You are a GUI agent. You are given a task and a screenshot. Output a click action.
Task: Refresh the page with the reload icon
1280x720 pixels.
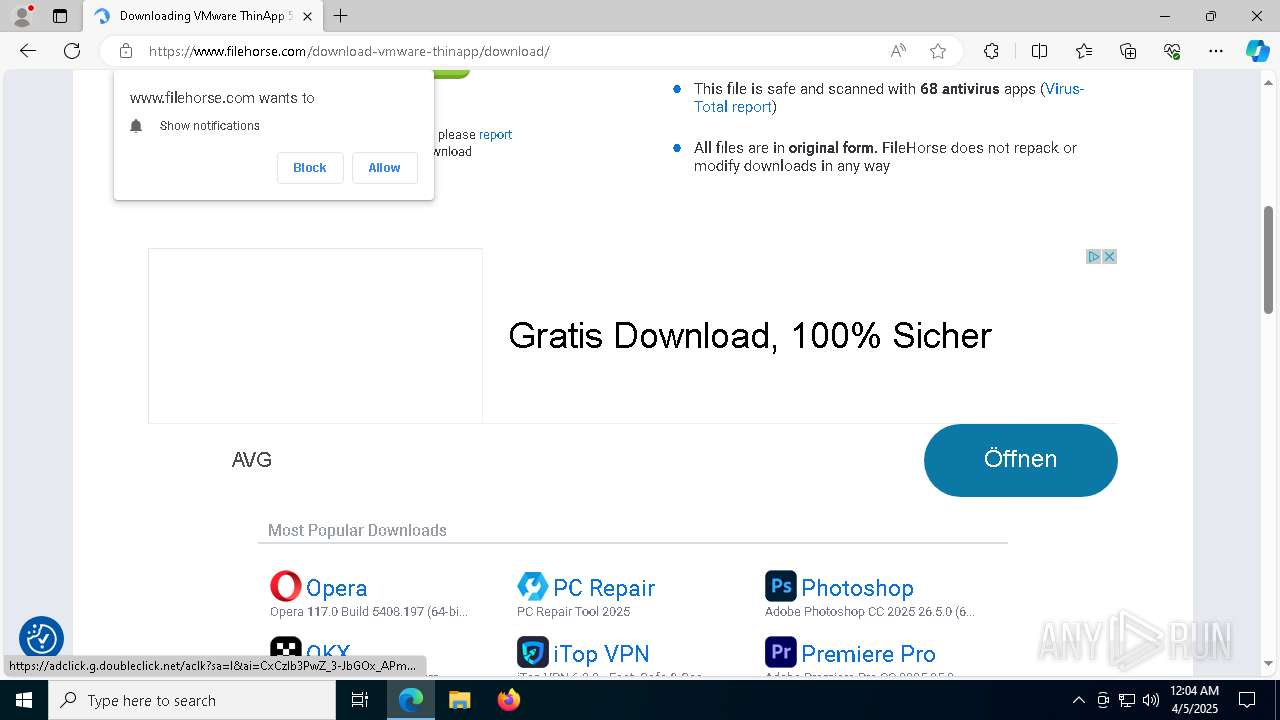[x=72, y=51]
